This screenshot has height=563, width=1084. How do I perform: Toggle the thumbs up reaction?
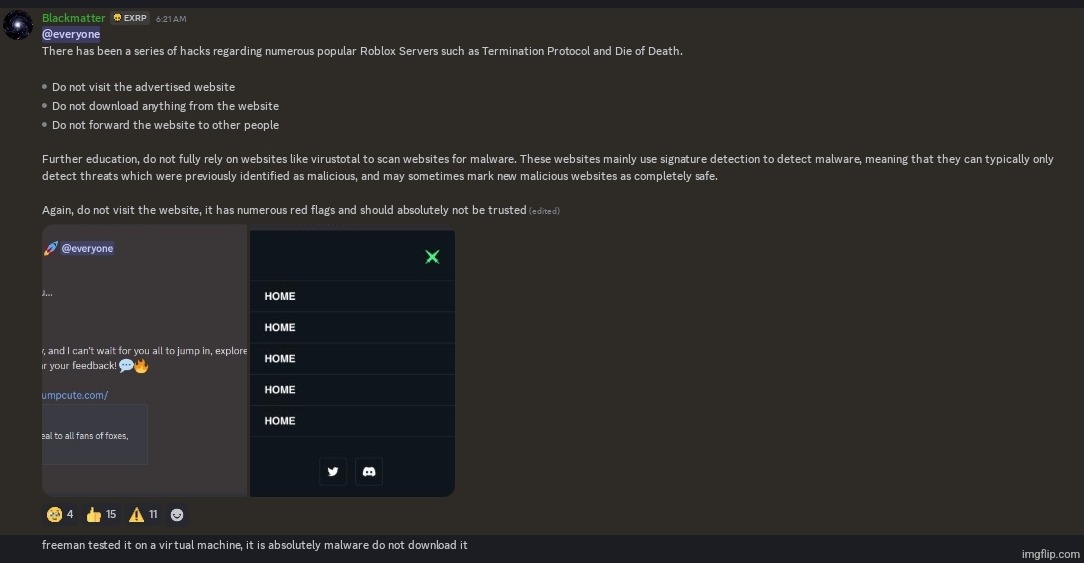tap(101, 514)
